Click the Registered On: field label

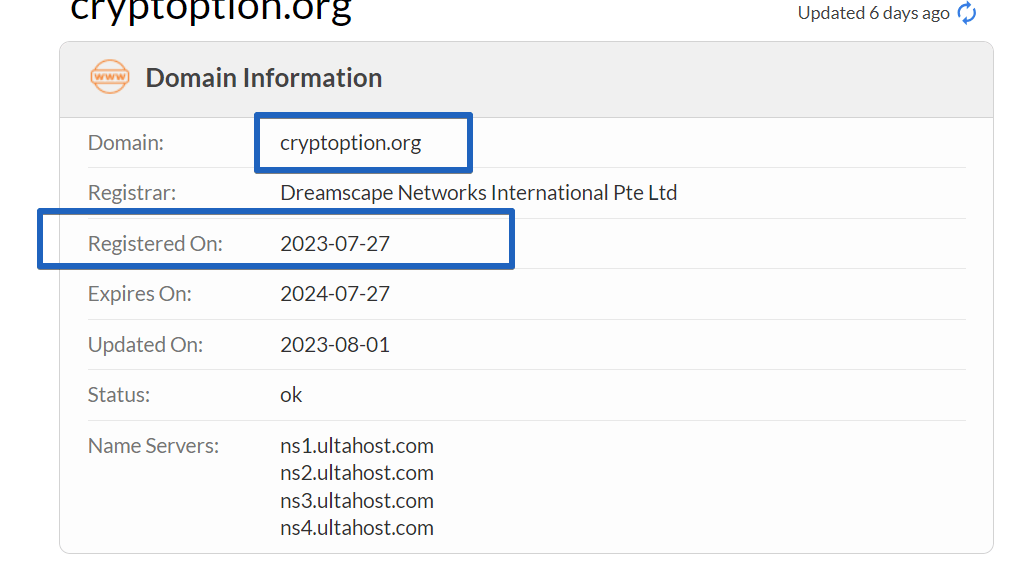click(x=155, y=243)
